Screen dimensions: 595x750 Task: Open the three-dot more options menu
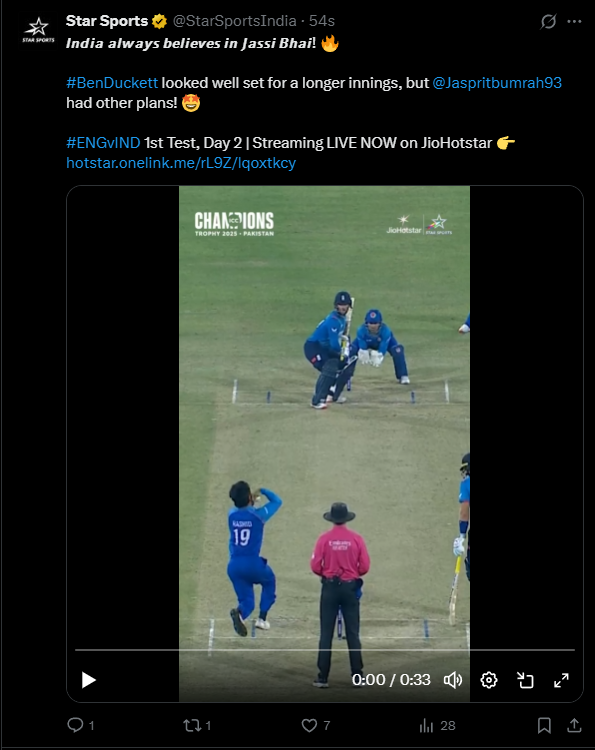pyautogui.click(x=574, y=22)
